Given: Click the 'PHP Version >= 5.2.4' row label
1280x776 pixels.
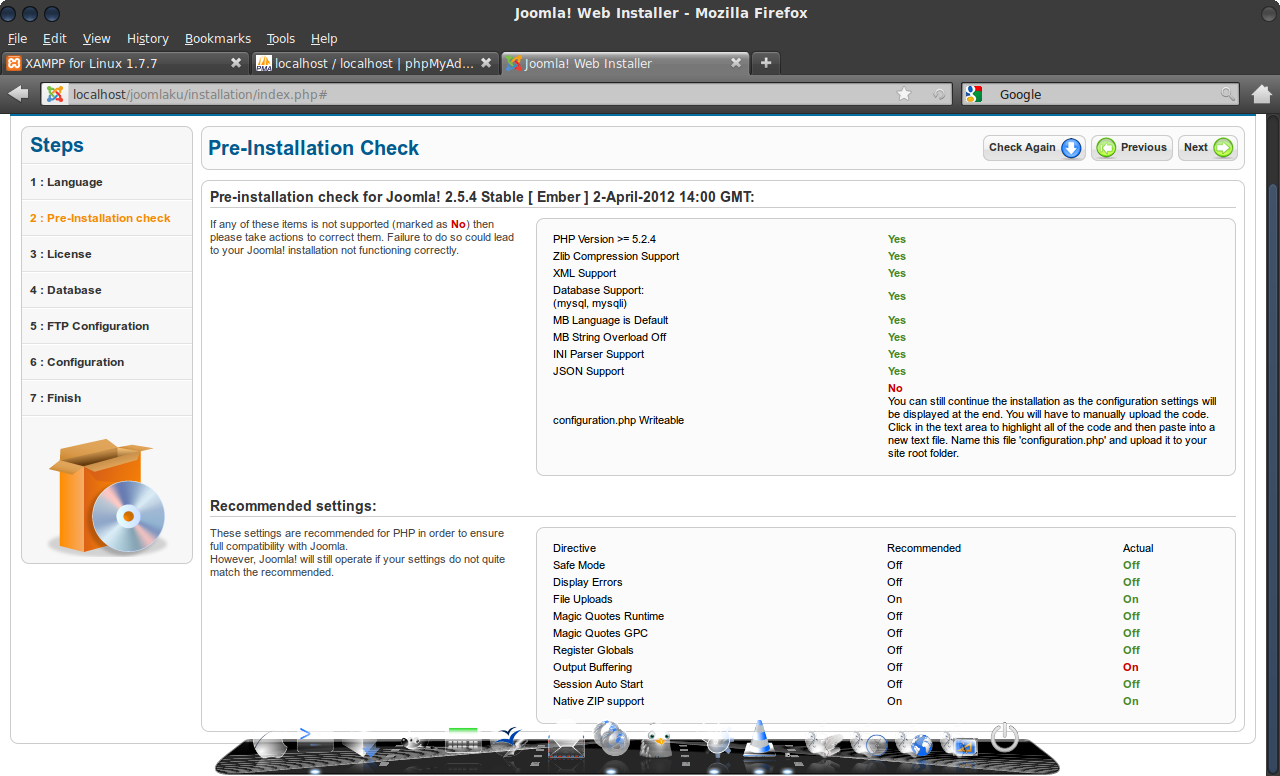Looking at the screenshot, I should 604,239.
